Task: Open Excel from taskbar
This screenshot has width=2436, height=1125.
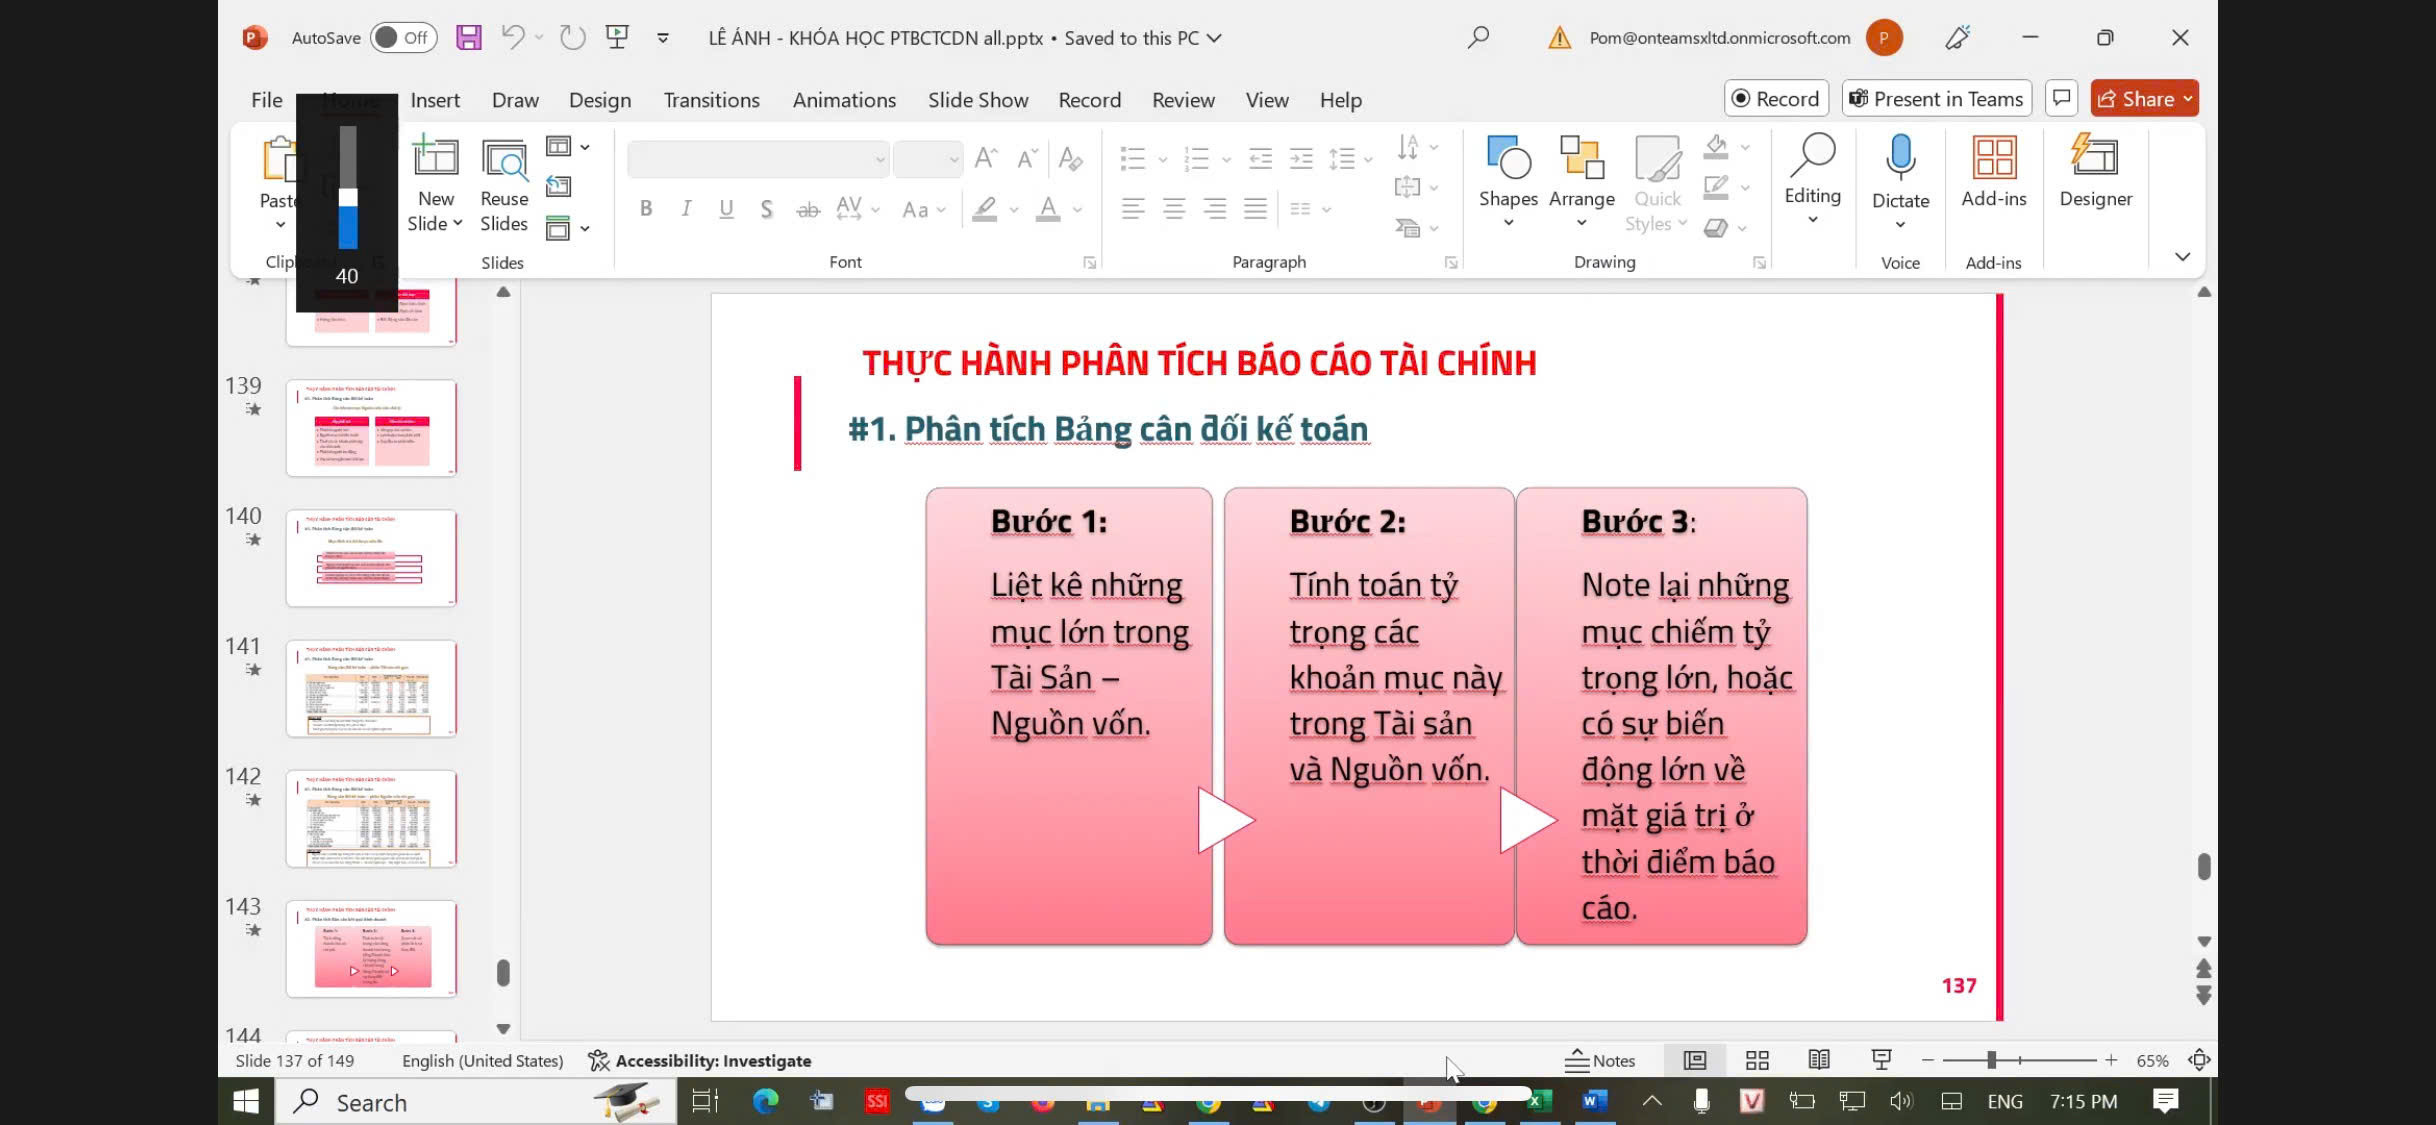Action: 1539,1101
